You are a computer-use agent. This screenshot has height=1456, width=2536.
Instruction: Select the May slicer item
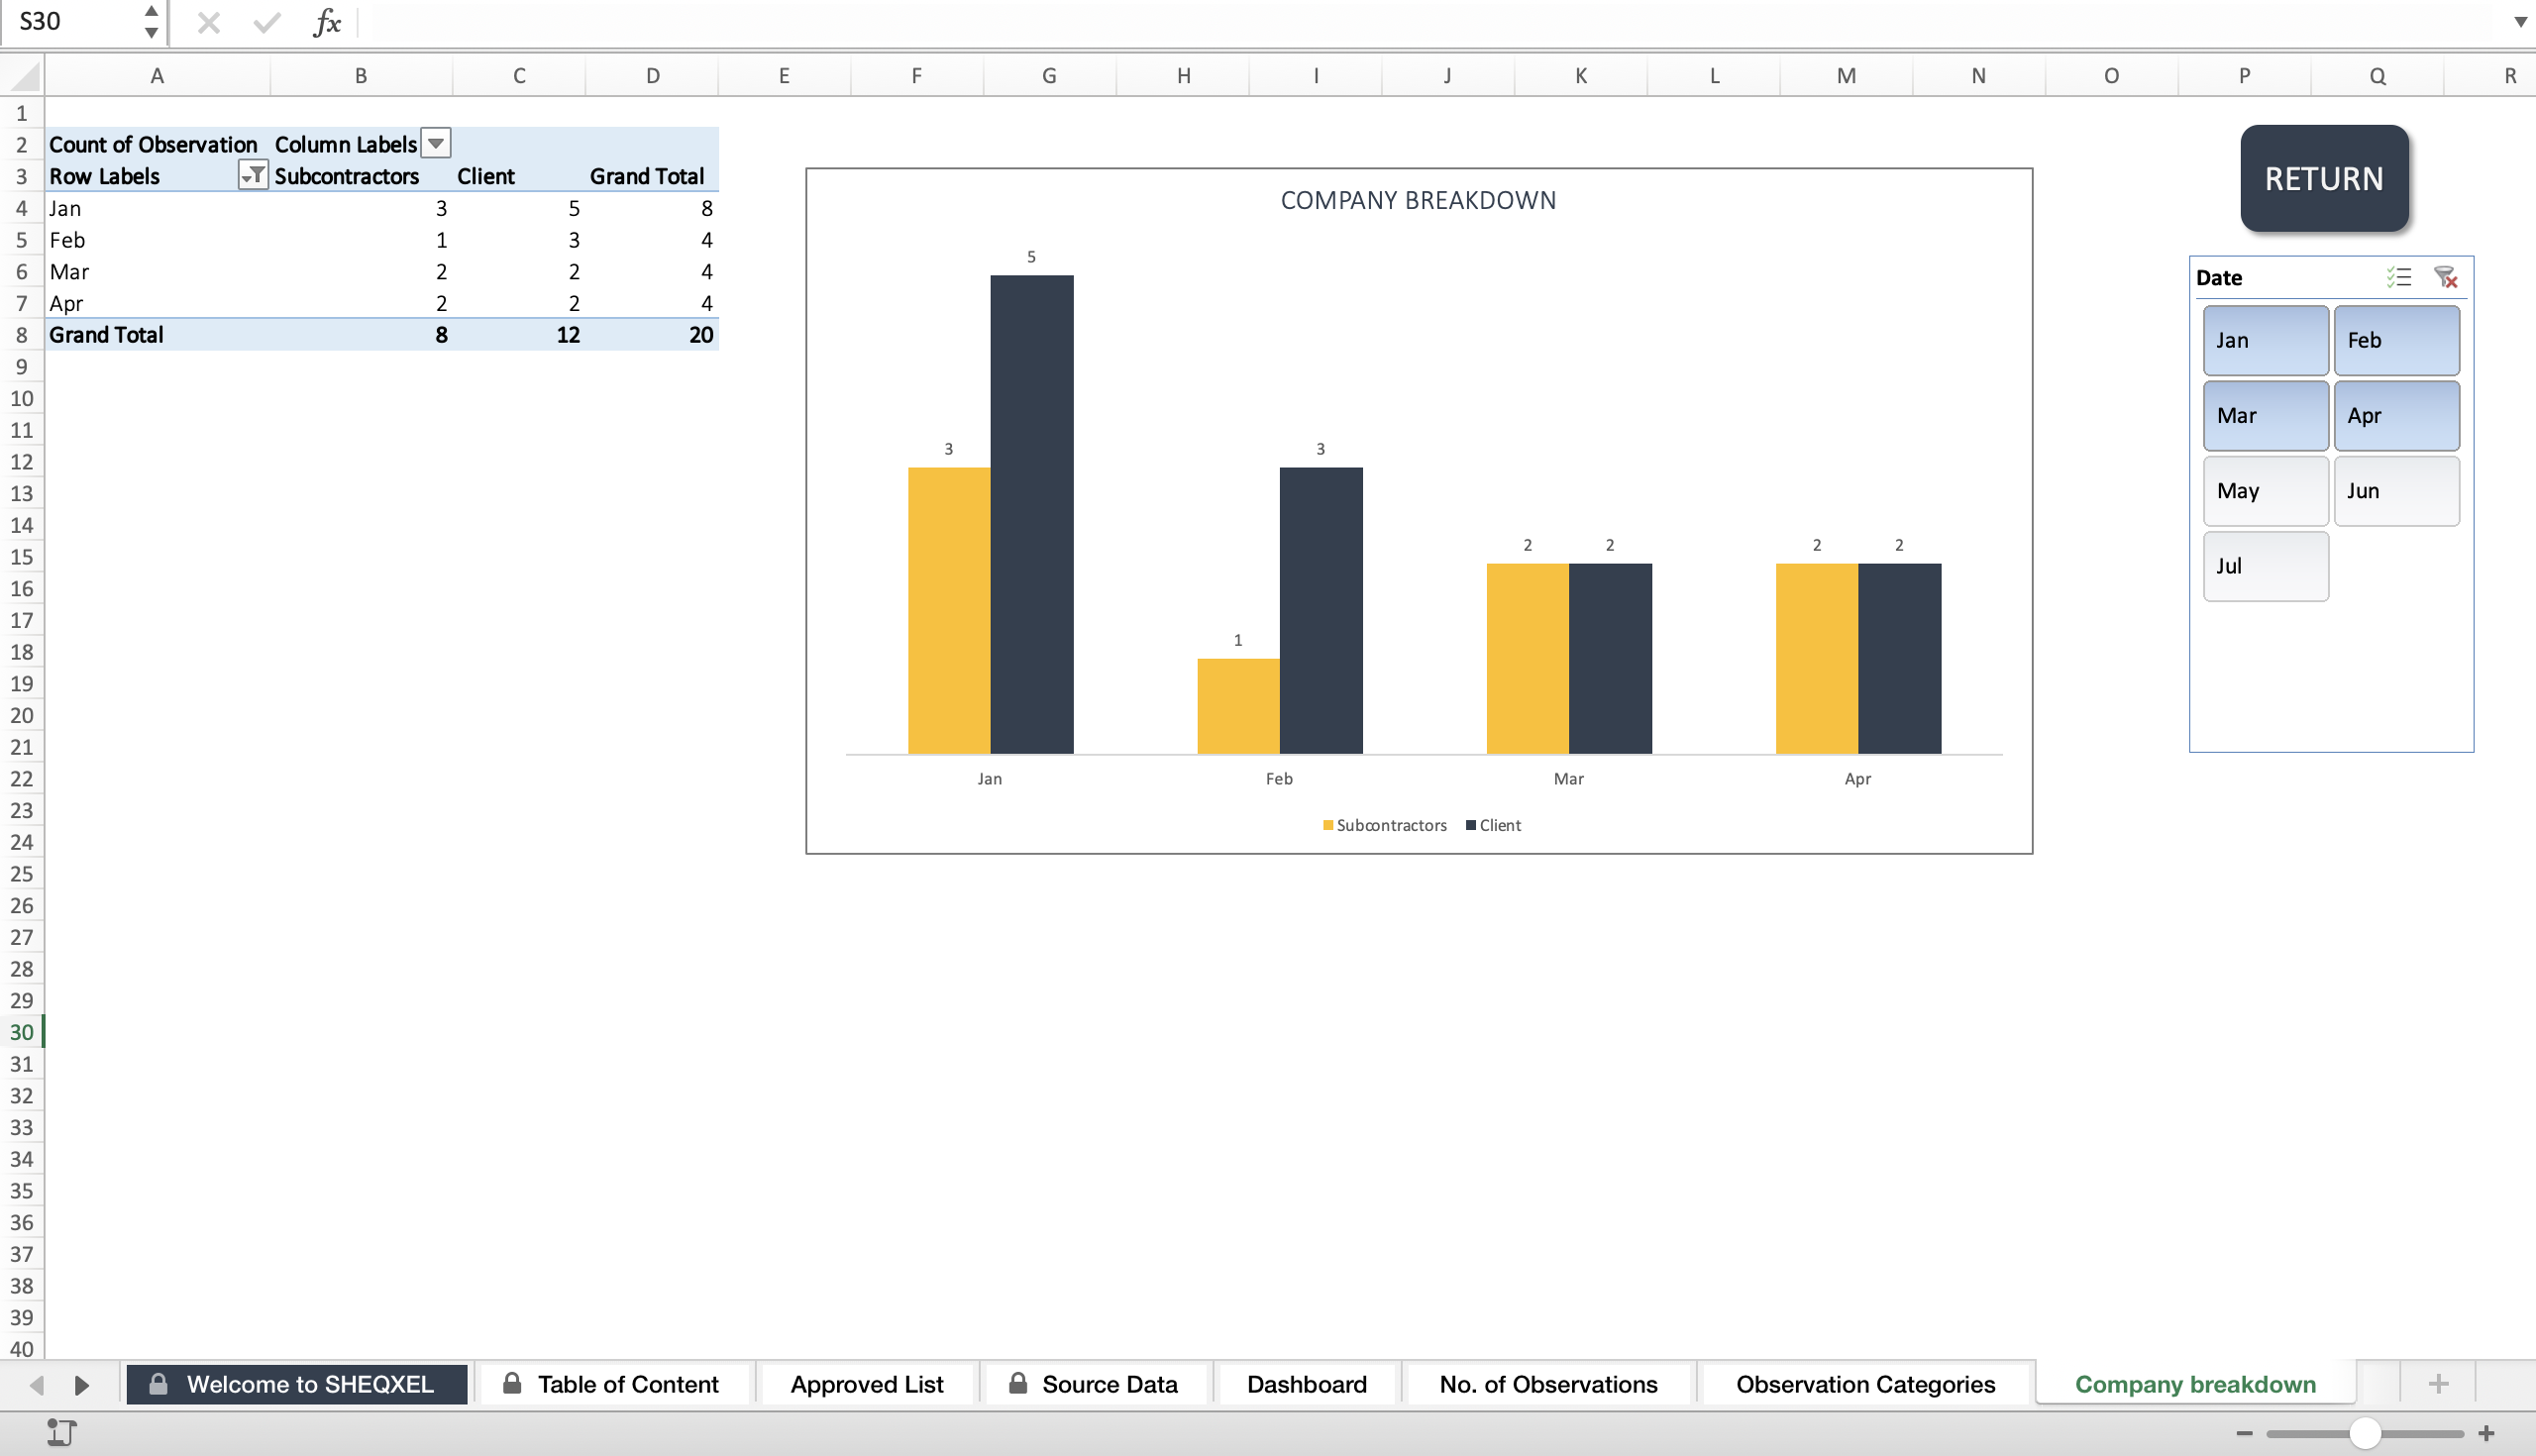(x=2265, y=491)
